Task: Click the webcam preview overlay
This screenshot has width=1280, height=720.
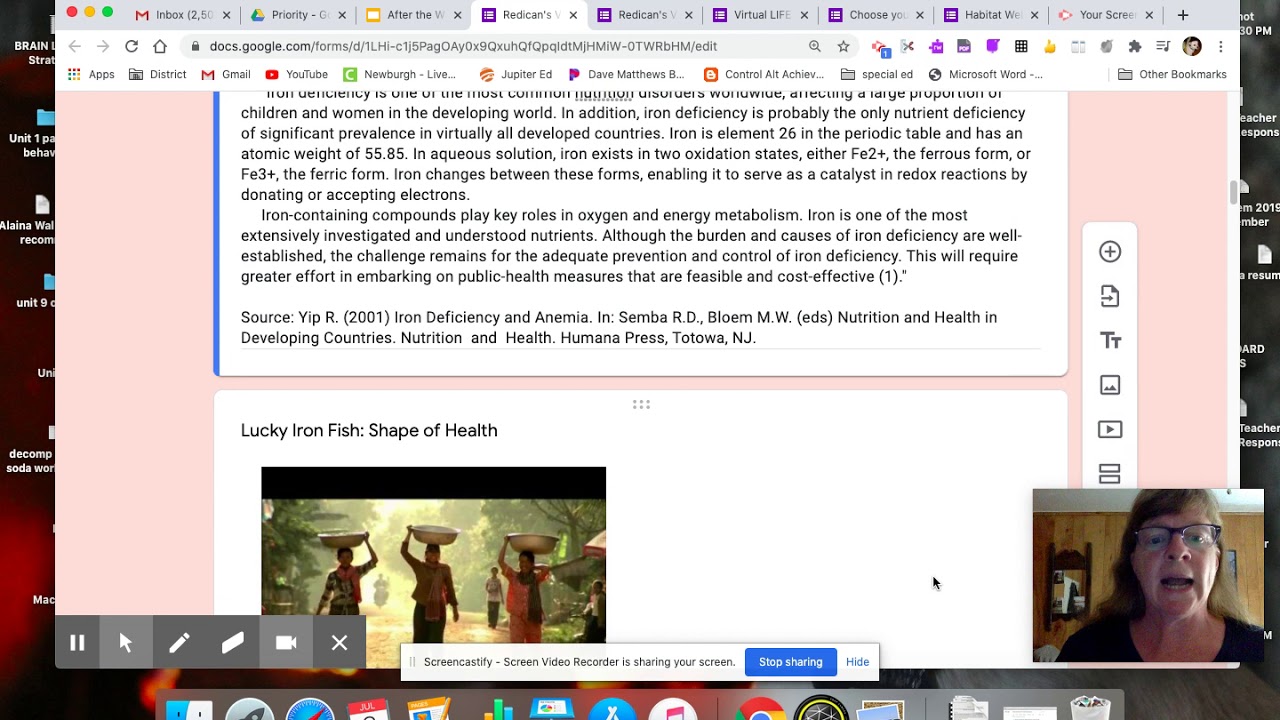Action: (1148, 575)
